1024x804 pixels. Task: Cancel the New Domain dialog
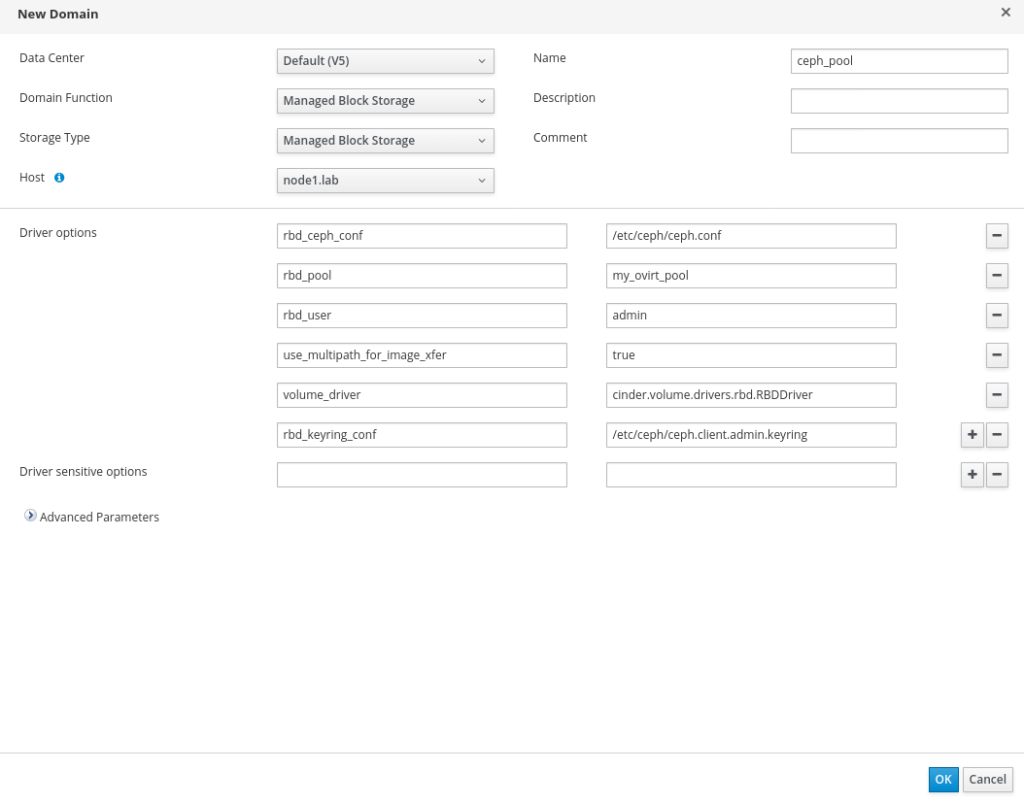coord(987,779)
